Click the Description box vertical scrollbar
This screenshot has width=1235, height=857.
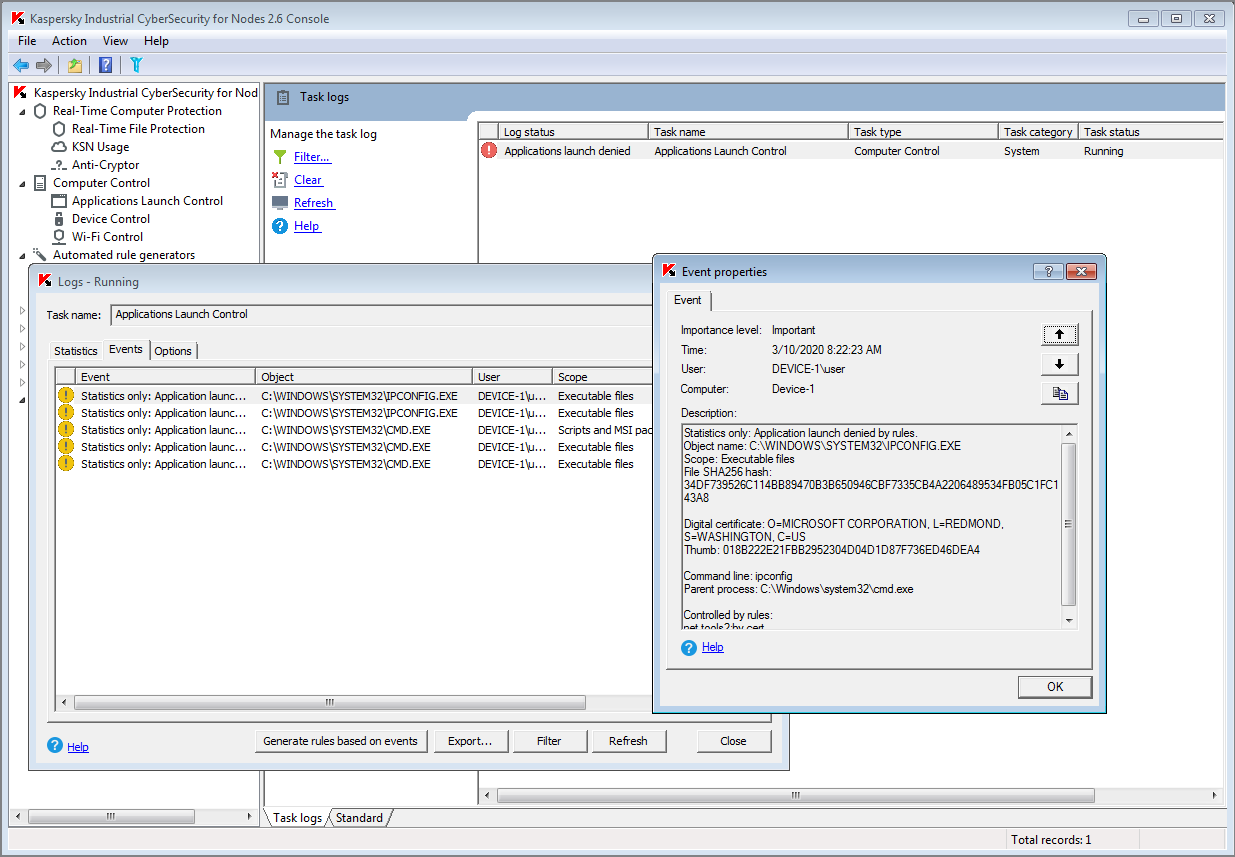pyautogui.click(x=1068, y=524)
